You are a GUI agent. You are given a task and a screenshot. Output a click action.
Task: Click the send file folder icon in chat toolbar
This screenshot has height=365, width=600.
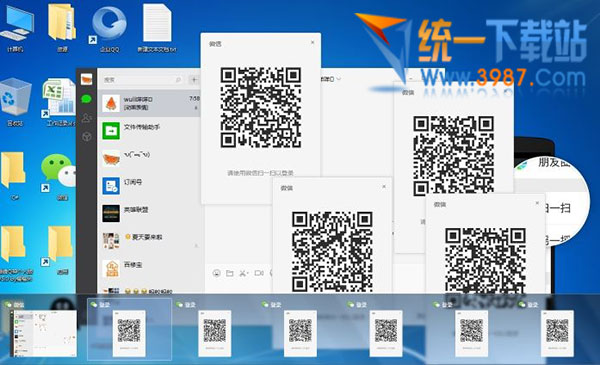coord(230,273)
